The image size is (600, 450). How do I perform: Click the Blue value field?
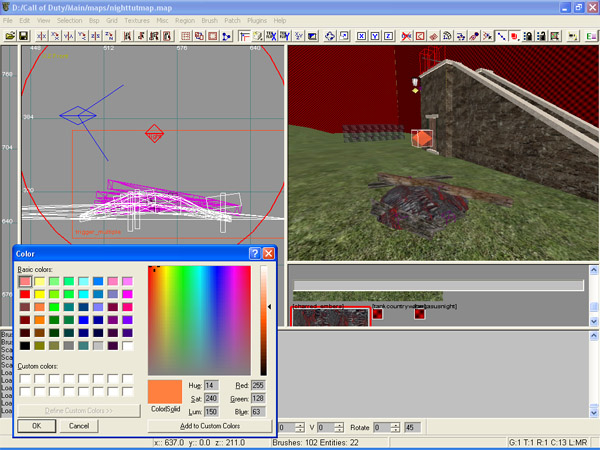[x=258, y=412]
